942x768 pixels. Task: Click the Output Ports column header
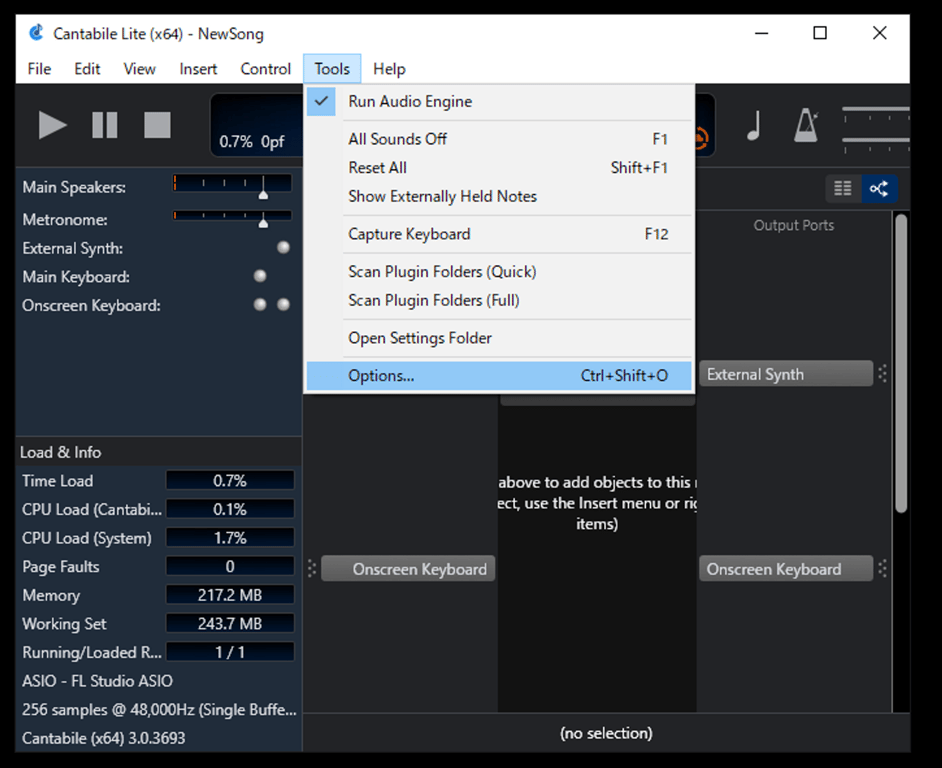[x=794, y=225]
